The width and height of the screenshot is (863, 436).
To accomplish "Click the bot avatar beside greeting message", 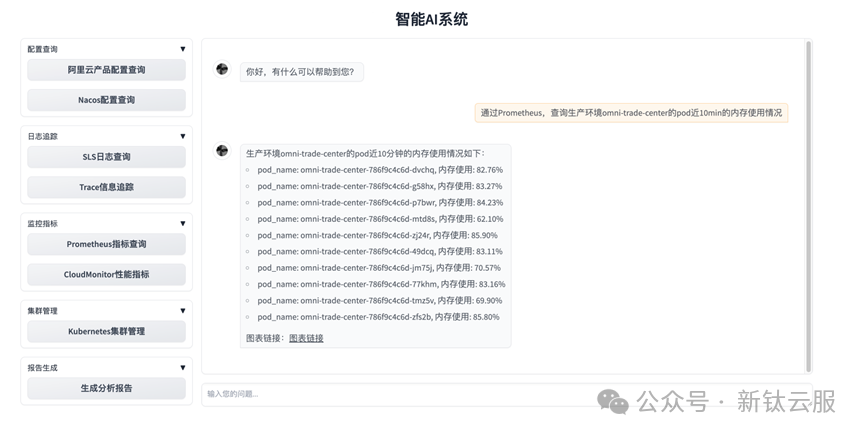I will [x=222, y=69].
